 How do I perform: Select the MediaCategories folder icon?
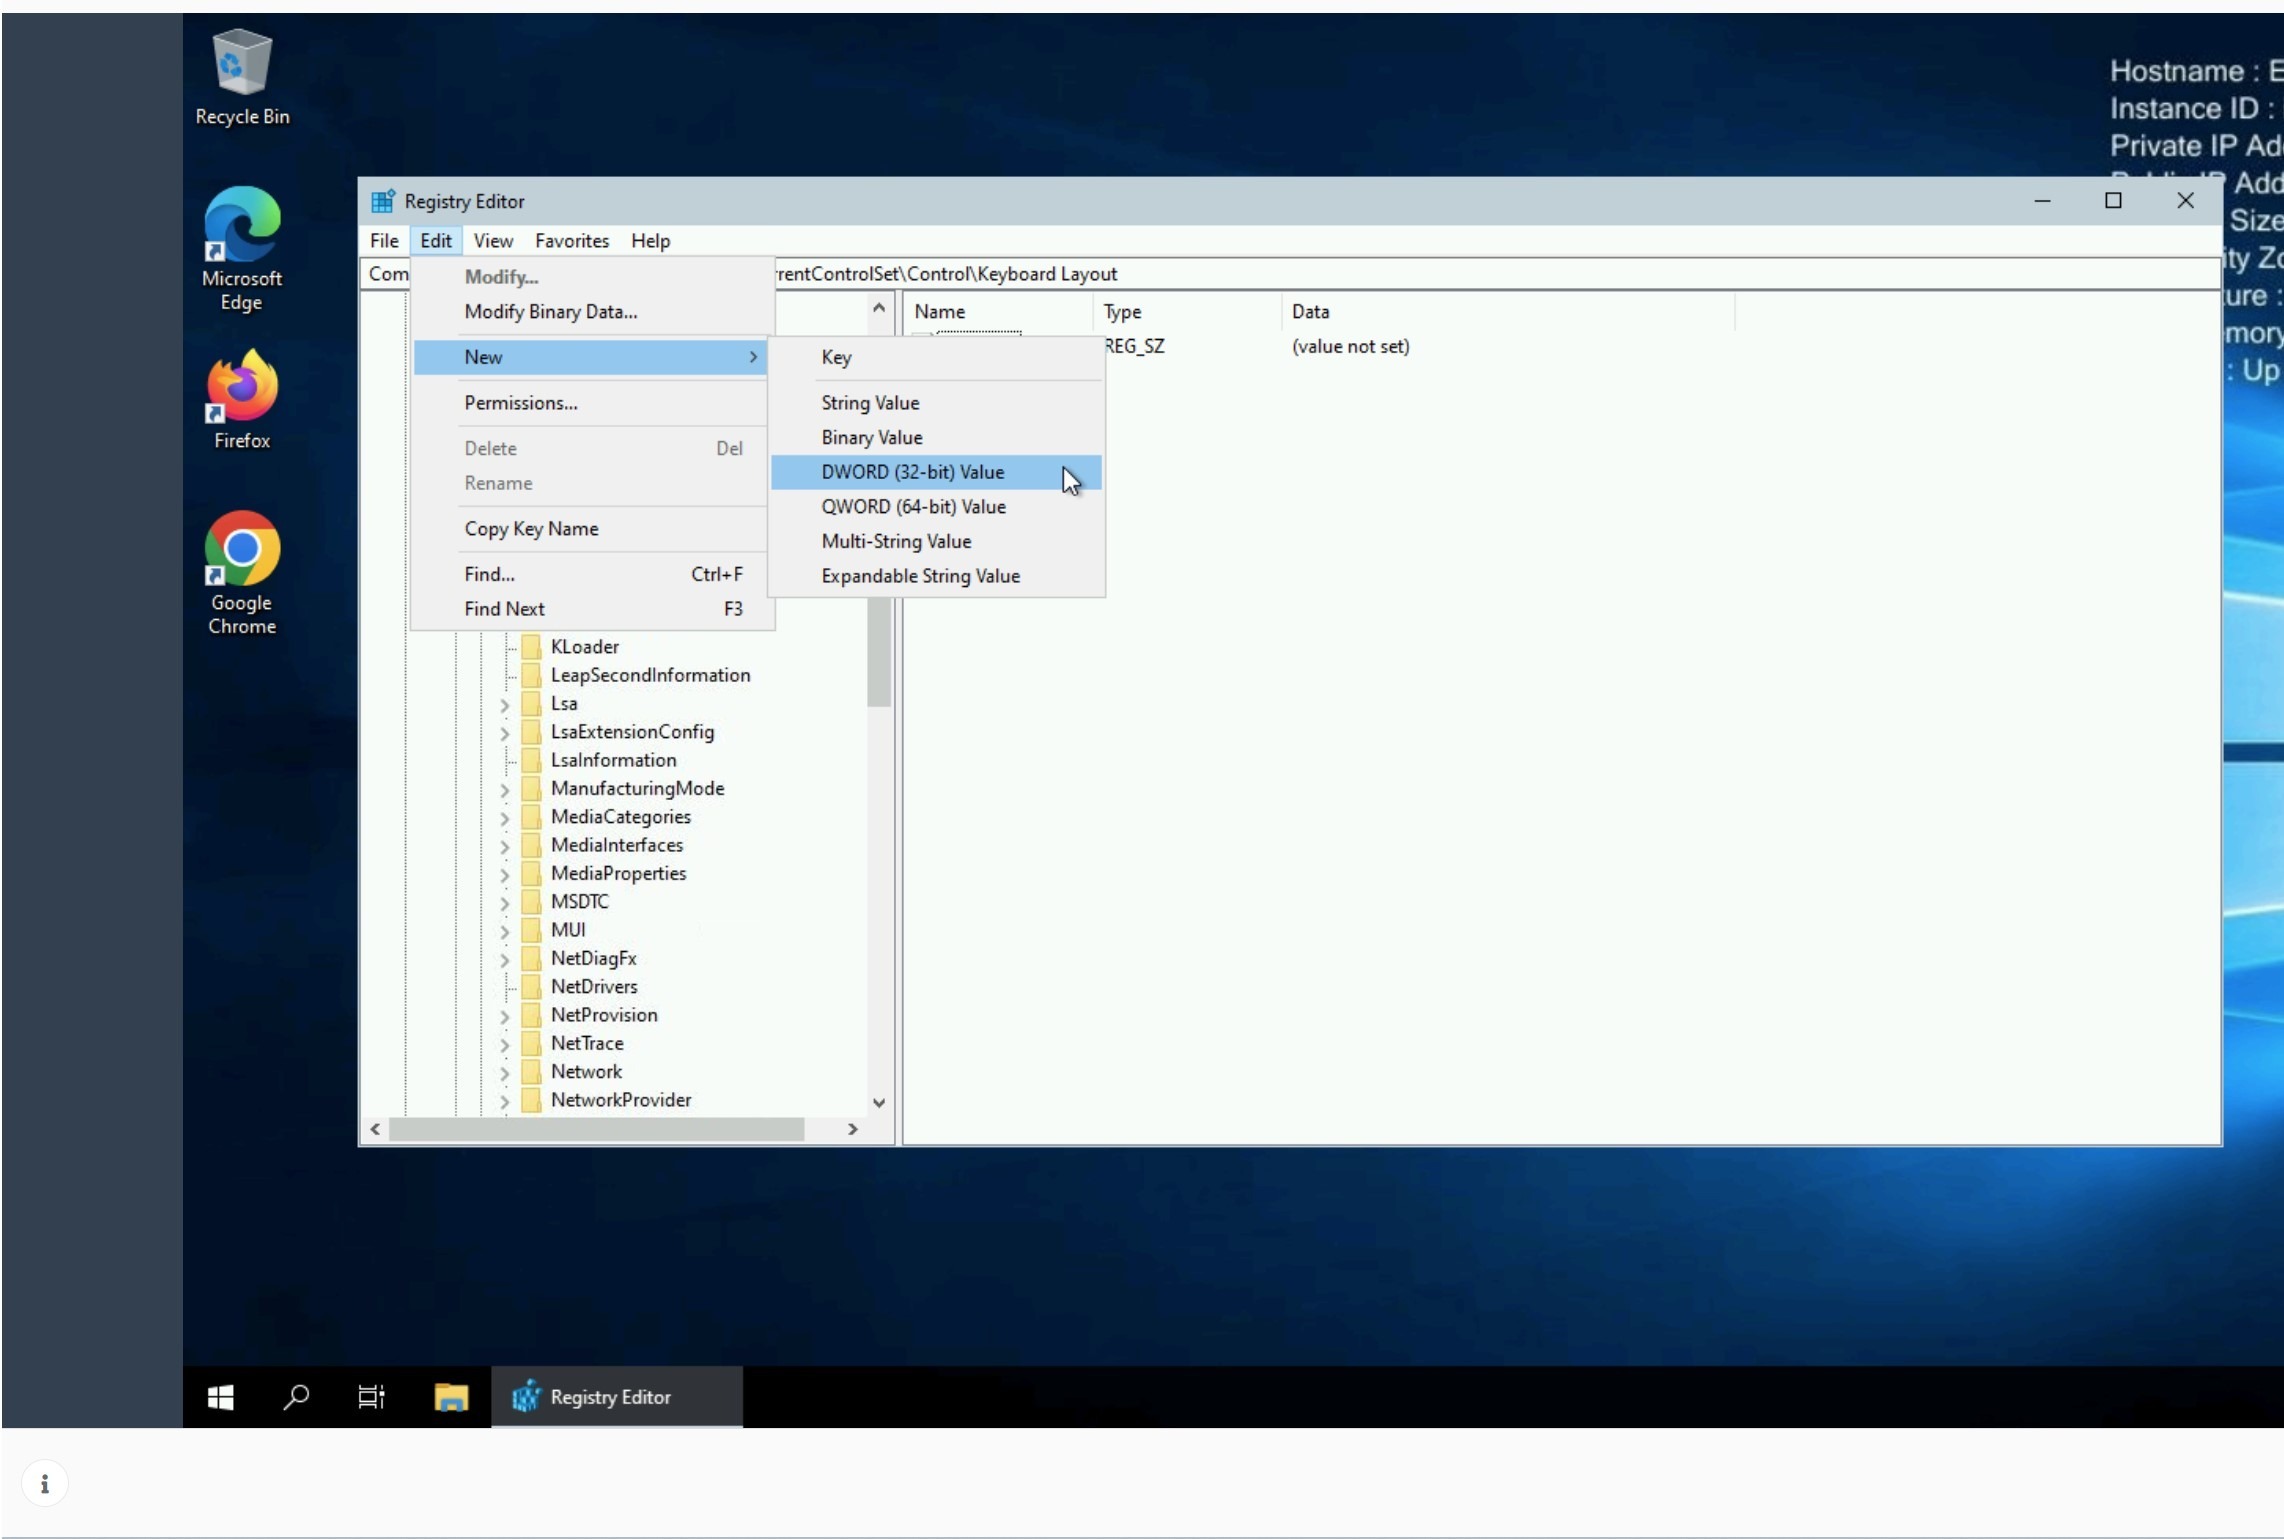pyautogui.click(x=532, y=817)
